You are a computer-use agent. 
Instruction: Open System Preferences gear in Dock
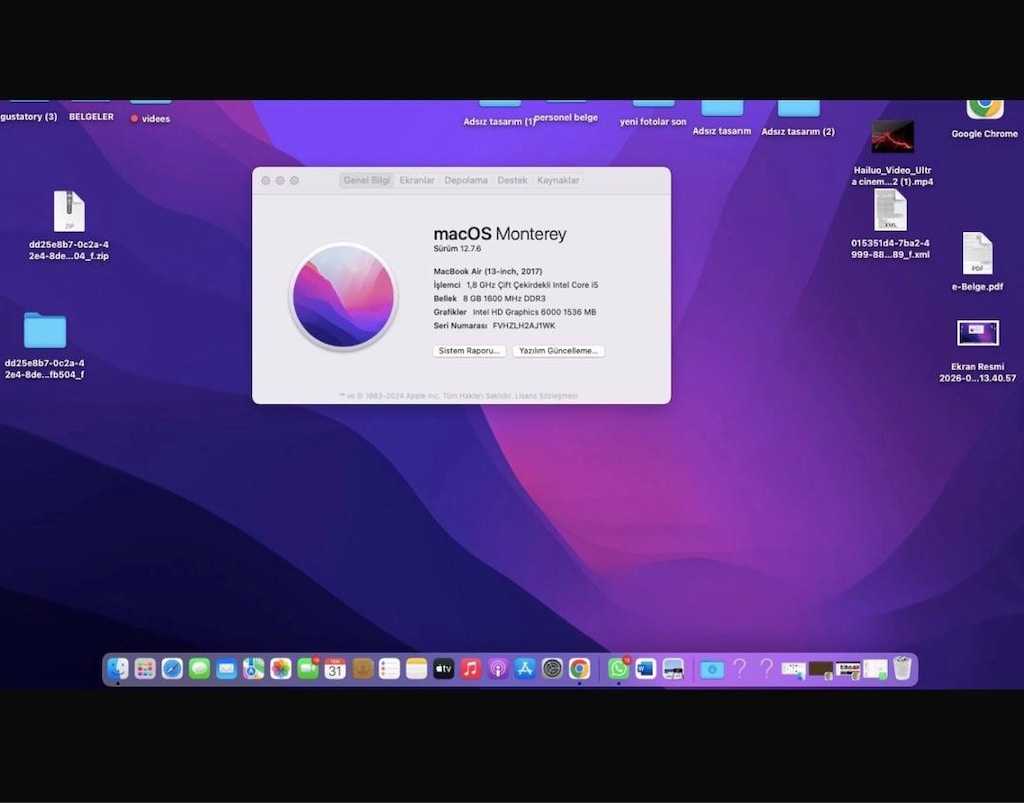point(552,669)
